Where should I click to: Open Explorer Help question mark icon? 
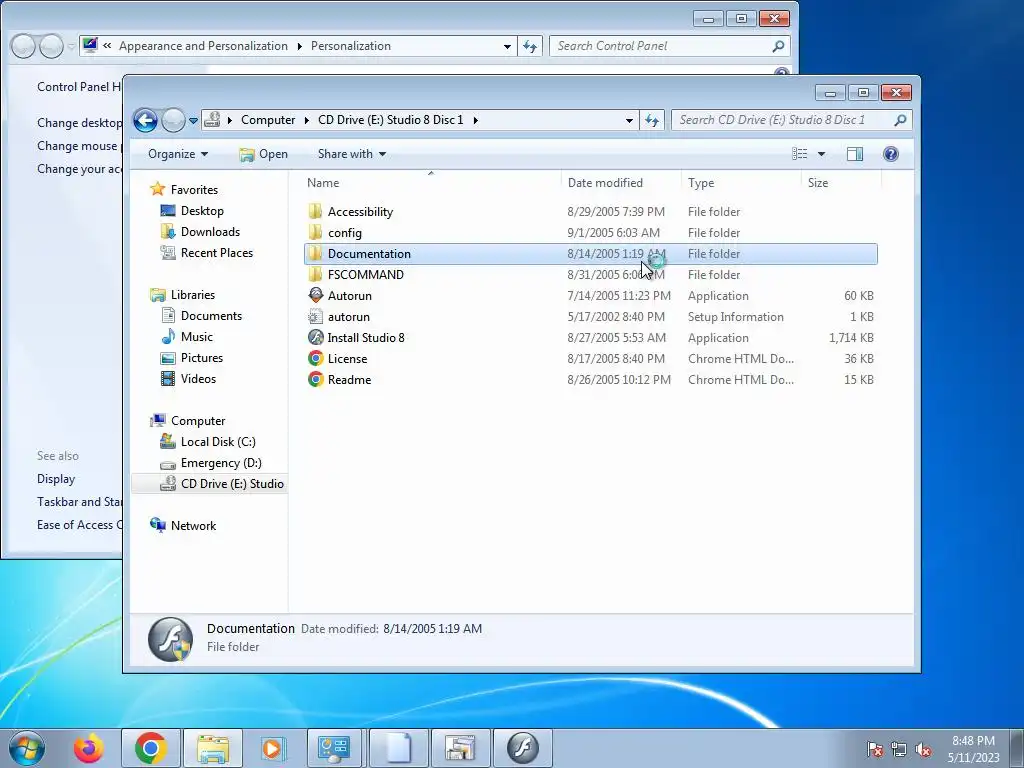tap(891, 154)
